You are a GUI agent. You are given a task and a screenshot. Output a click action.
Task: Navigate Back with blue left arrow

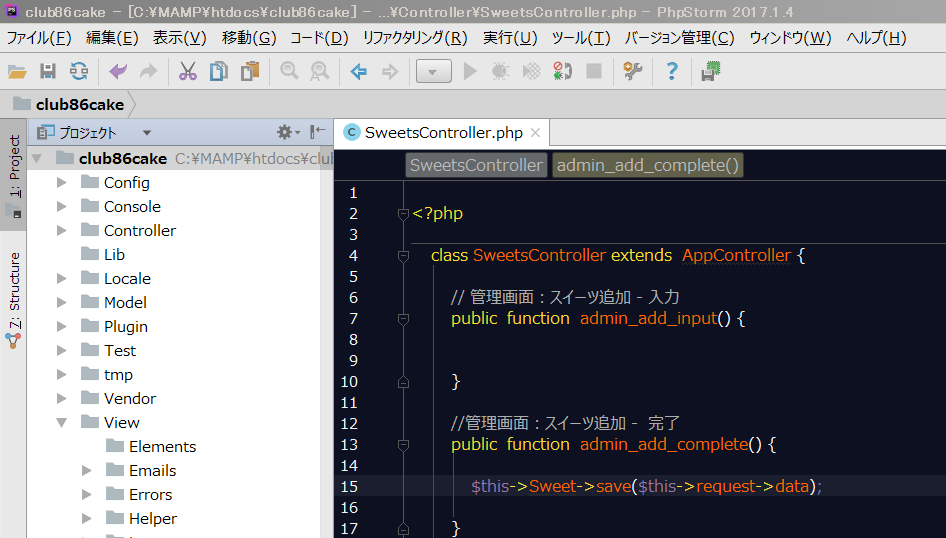coord(359,72)
